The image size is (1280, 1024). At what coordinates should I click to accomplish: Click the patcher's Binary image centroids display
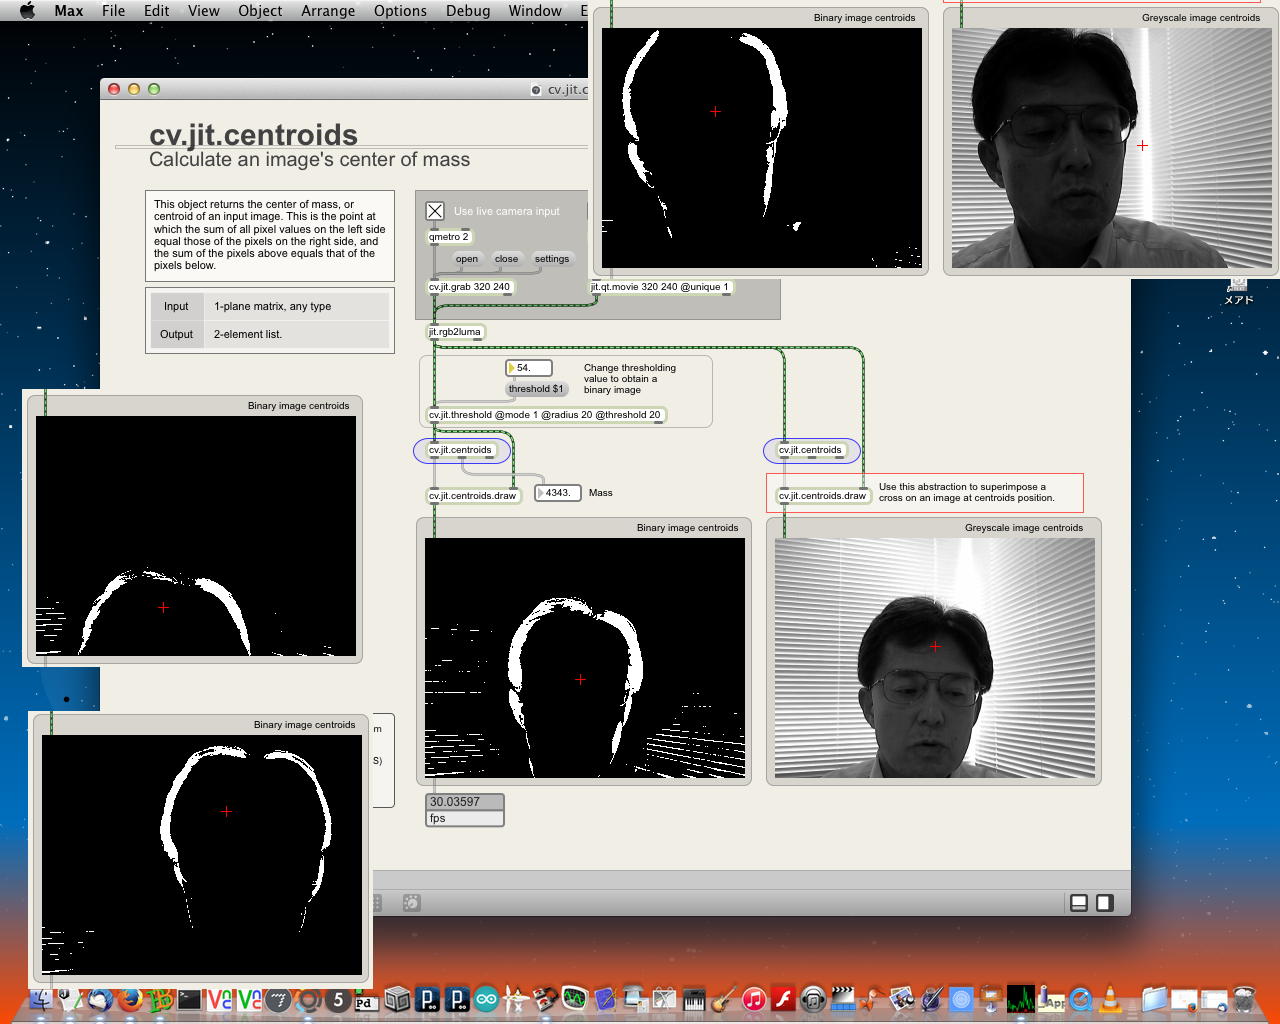click(x=585, y=658)
